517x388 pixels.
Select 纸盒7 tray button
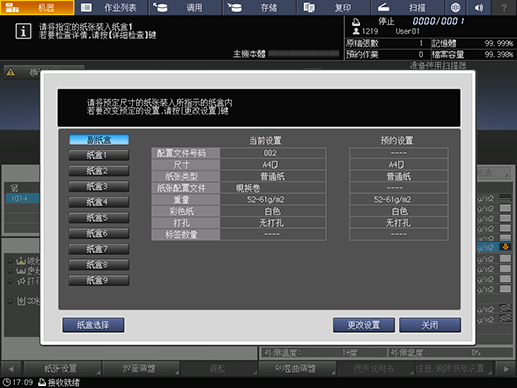(x=99, y=249)
